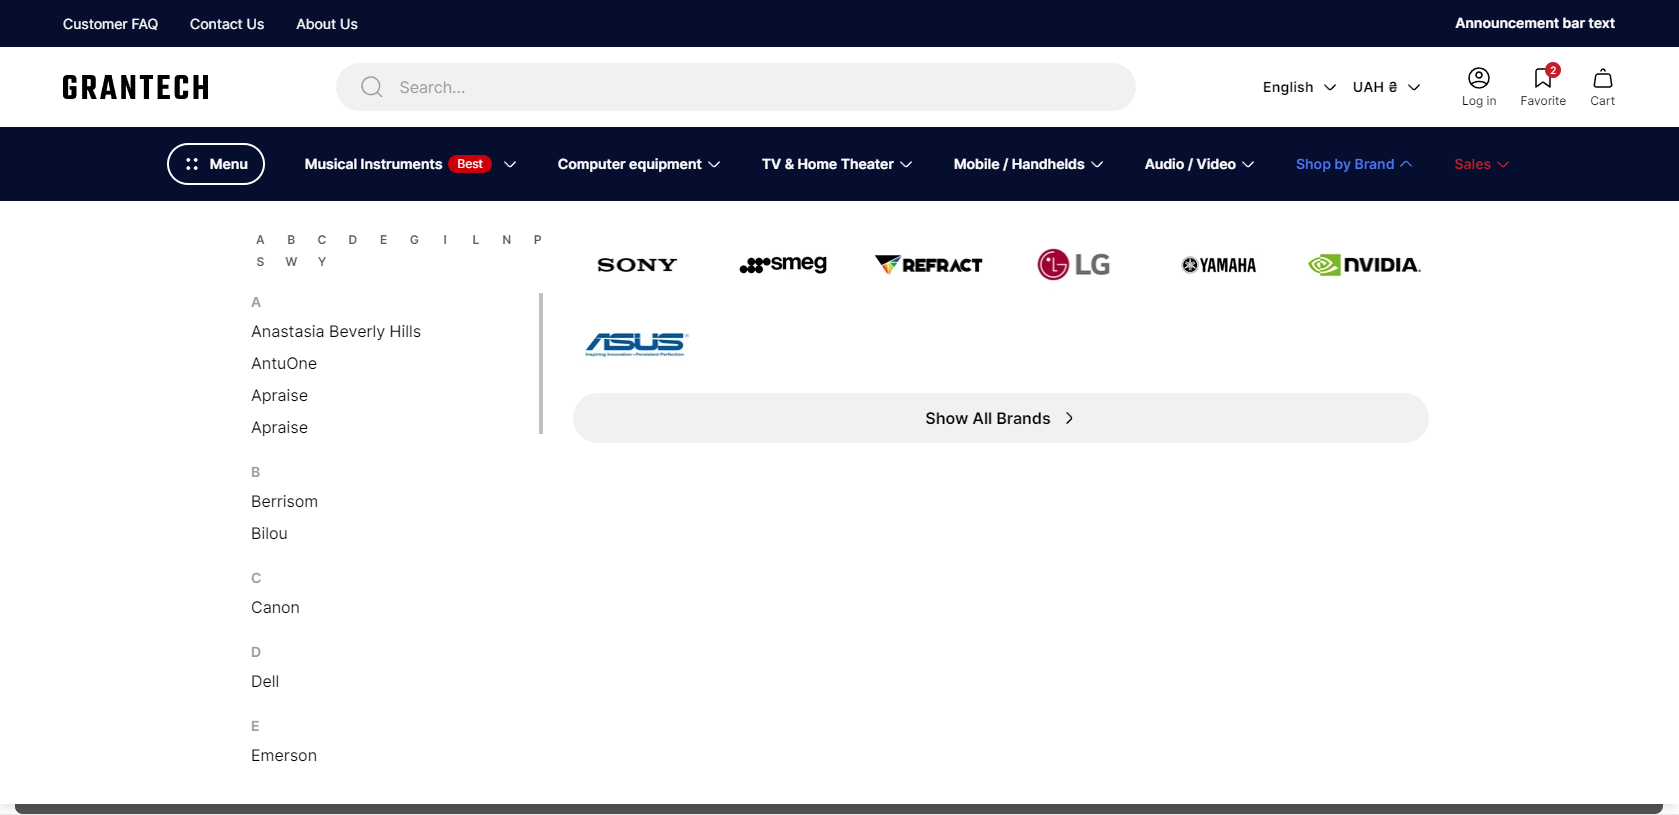Click the GRANTECH logo

(x=136, y=87)
